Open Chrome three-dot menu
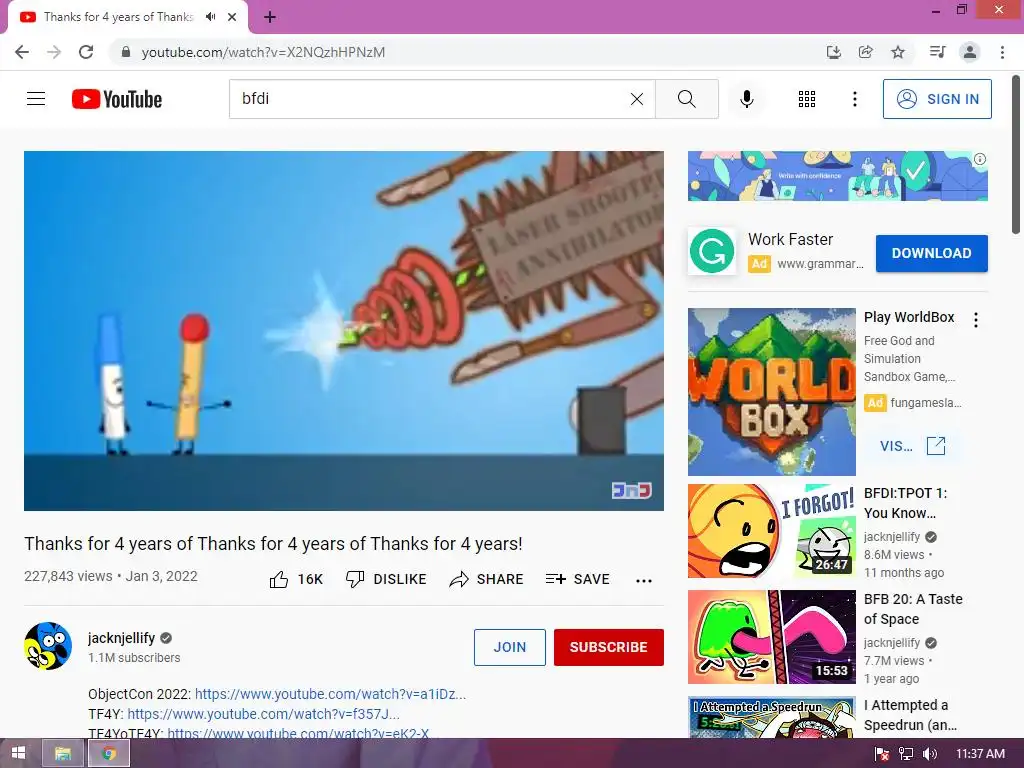 (1002, 52)
